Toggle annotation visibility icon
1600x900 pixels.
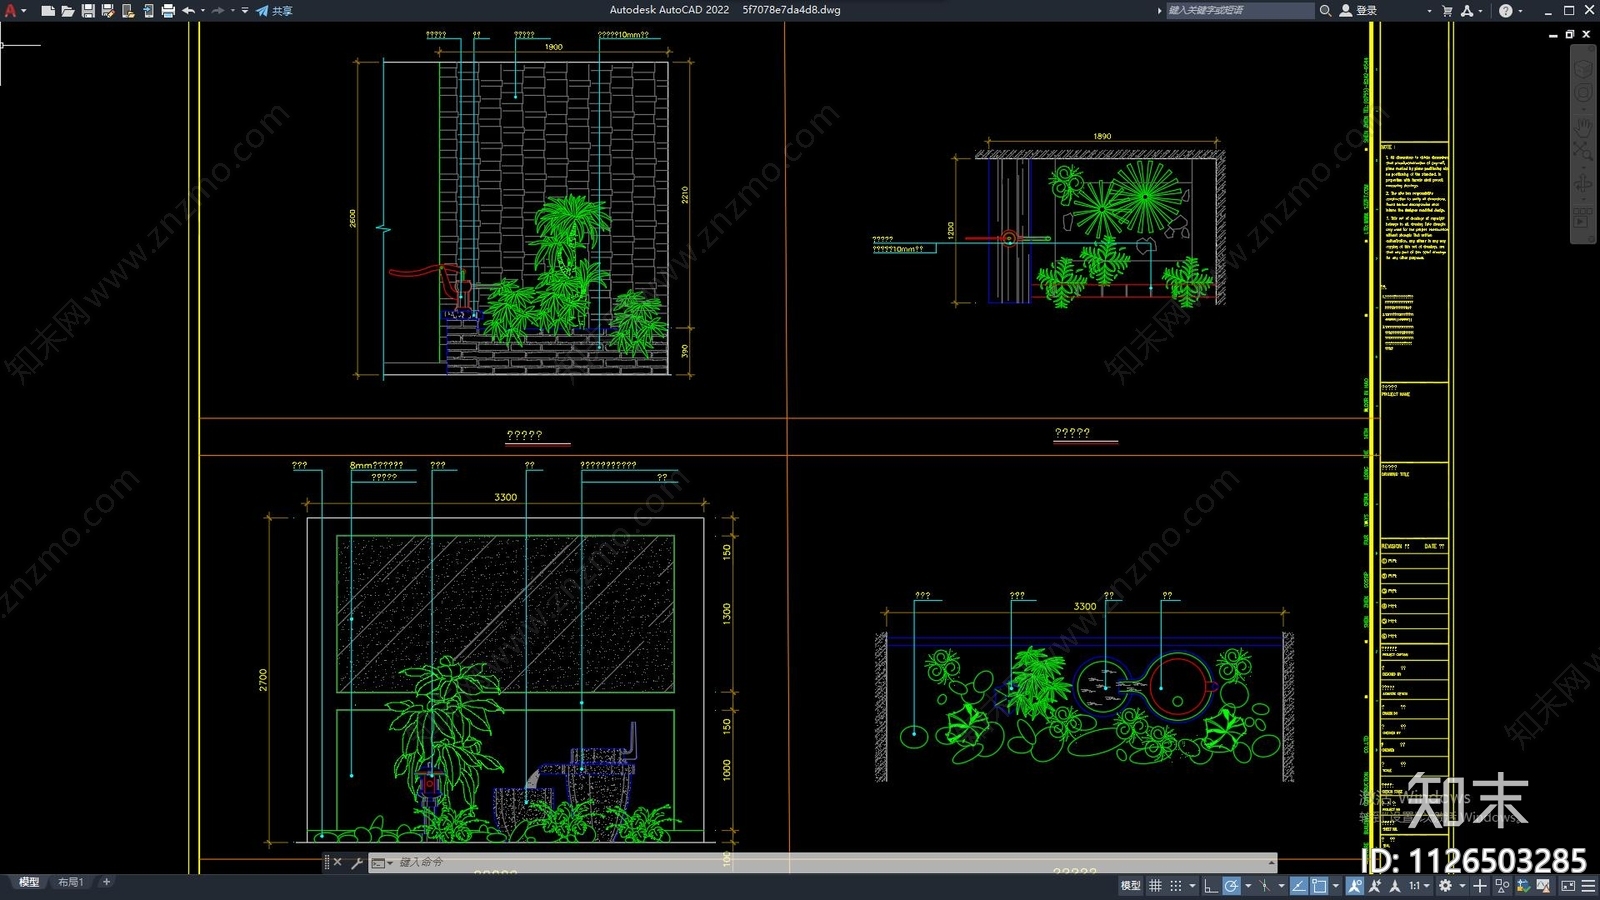[x=1355, y=886]
